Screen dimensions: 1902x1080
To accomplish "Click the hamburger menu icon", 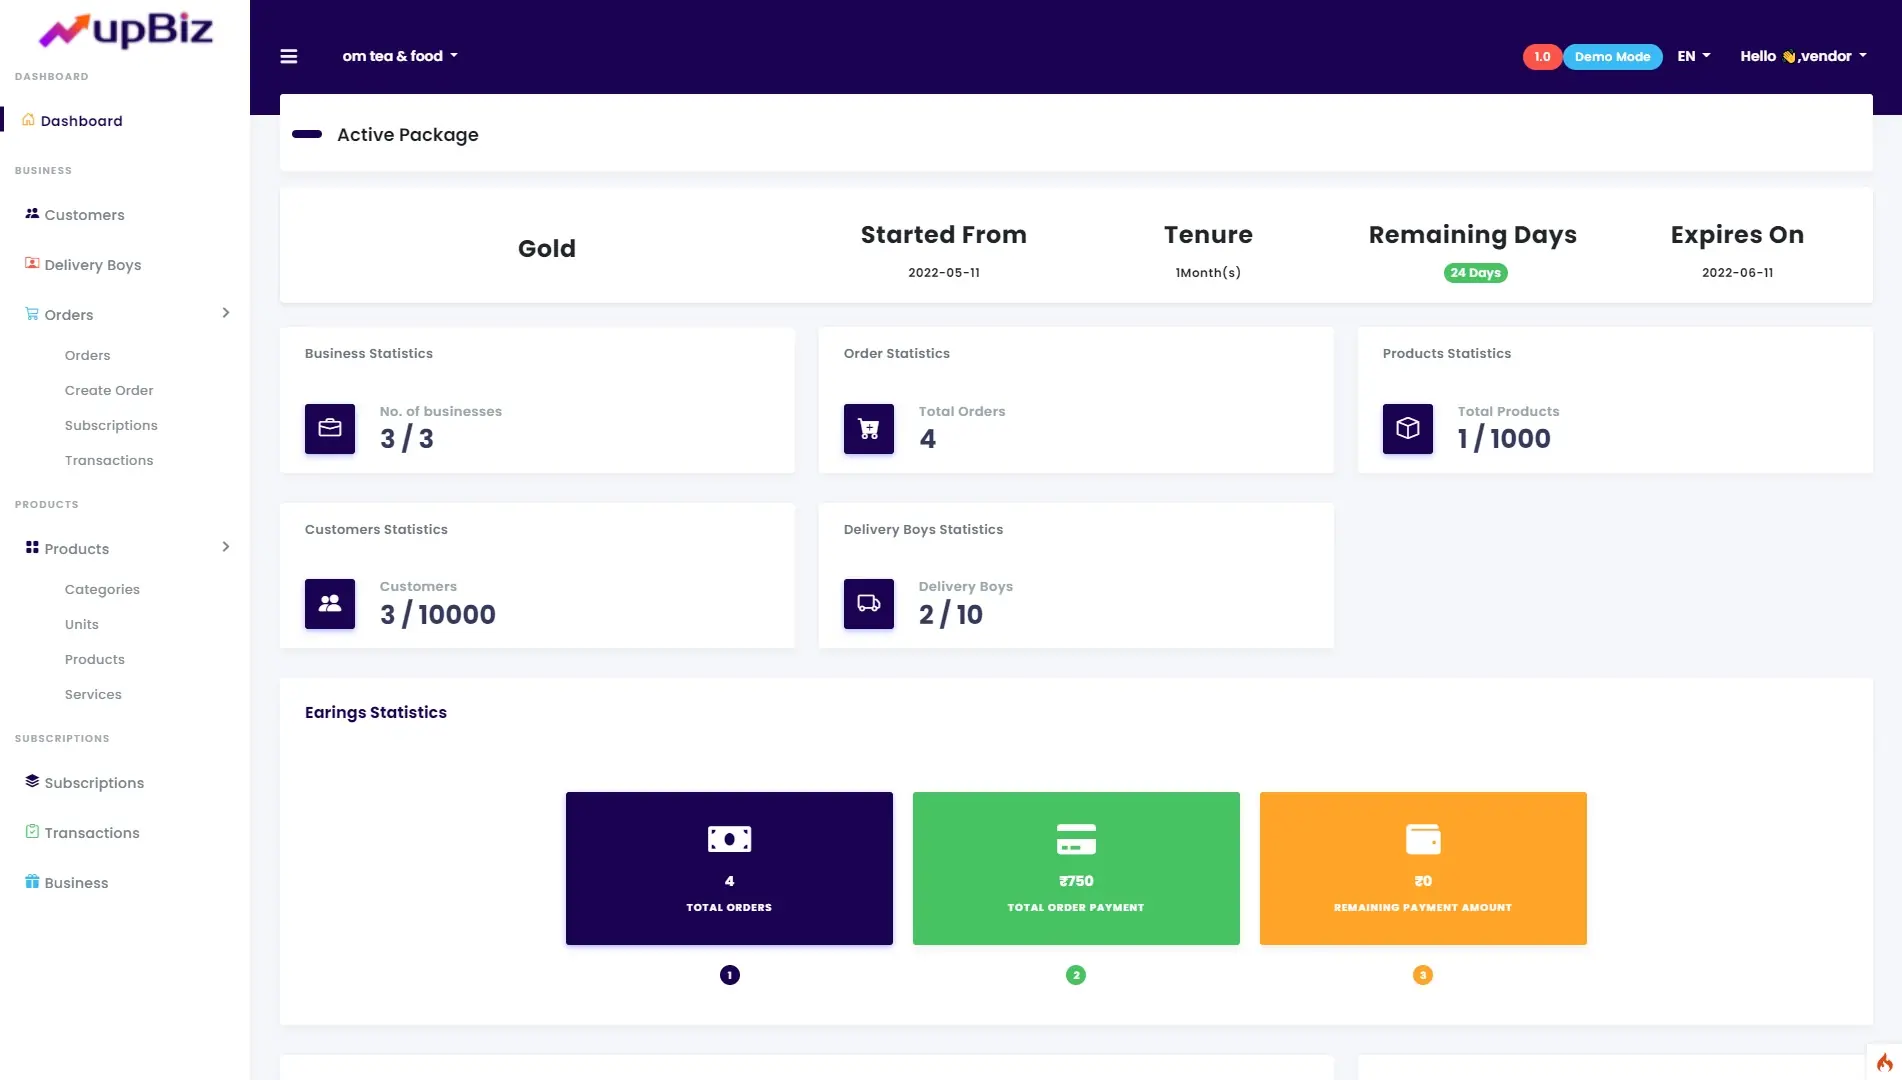I will [x=289, y=56].
